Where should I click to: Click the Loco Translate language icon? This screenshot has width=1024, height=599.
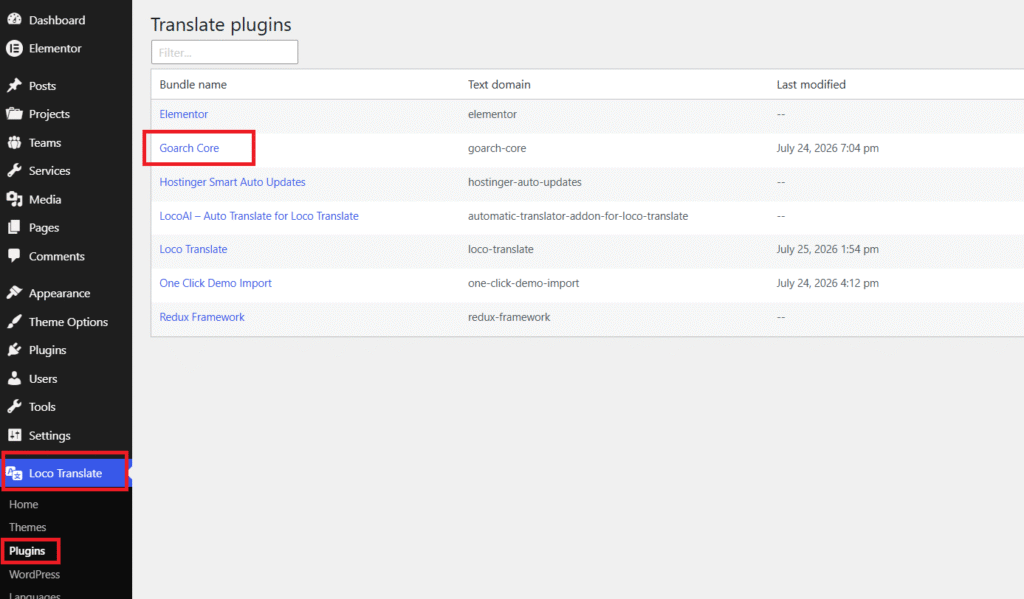pos(14,473)
